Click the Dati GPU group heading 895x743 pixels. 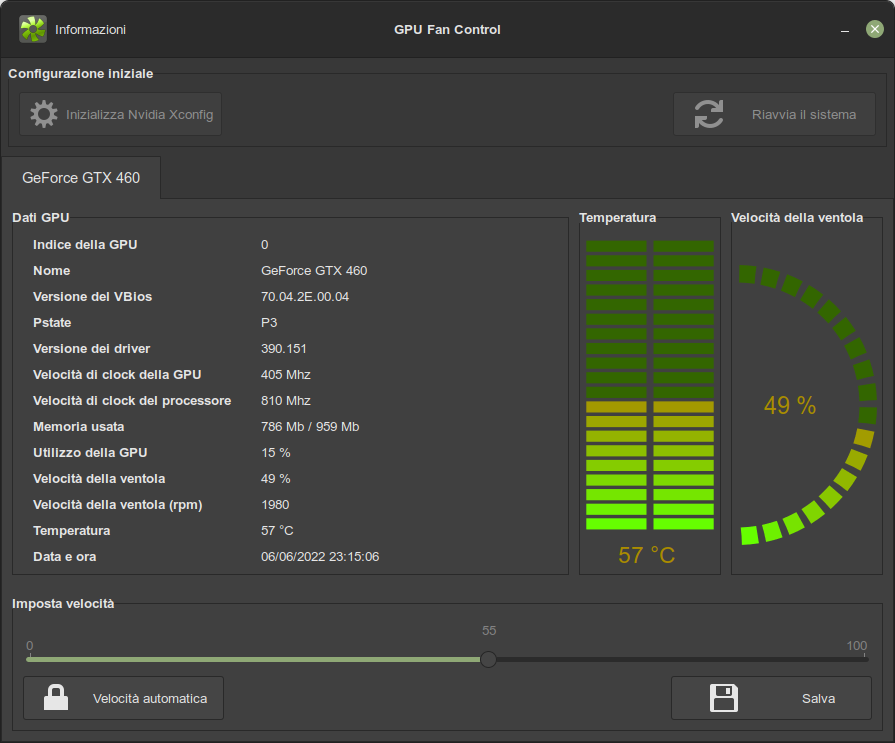41,217
